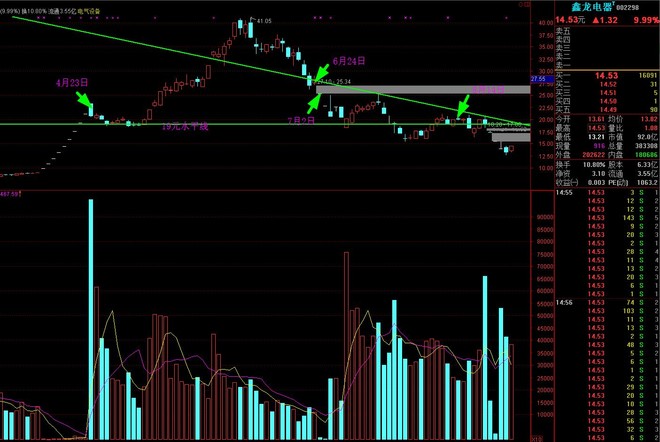Click the red up-triangle beside 1.32

596,20
